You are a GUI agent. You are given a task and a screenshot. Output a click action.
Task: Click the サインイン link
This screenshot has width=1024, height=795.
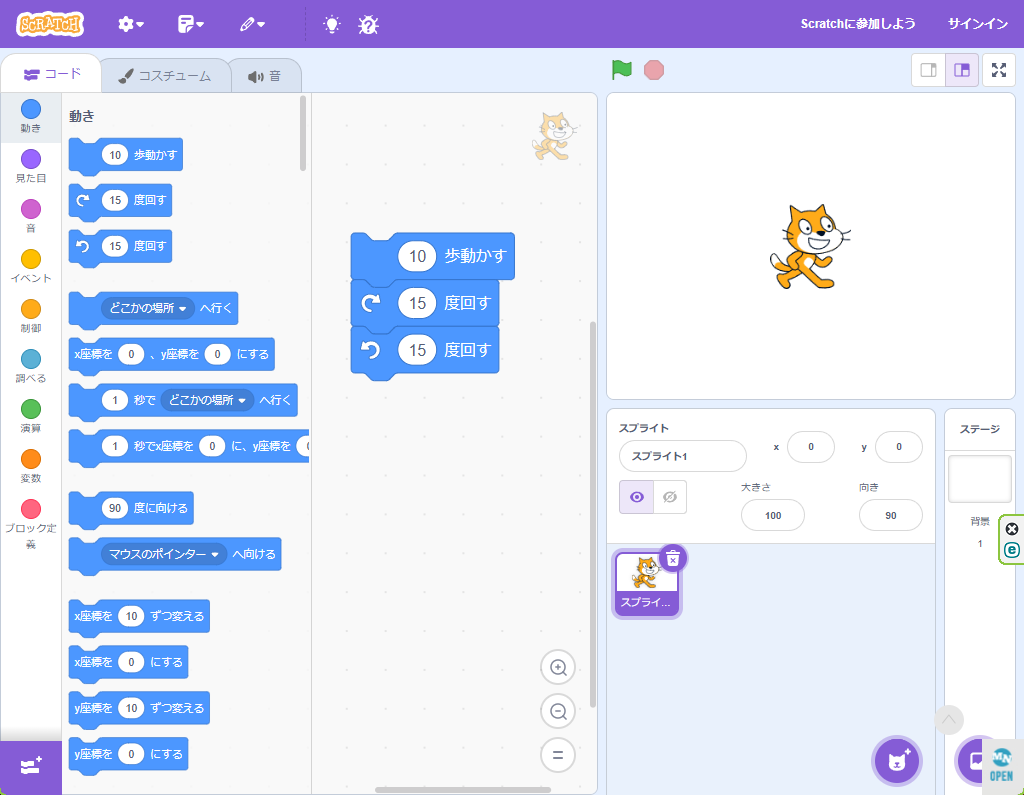(978, 24)
